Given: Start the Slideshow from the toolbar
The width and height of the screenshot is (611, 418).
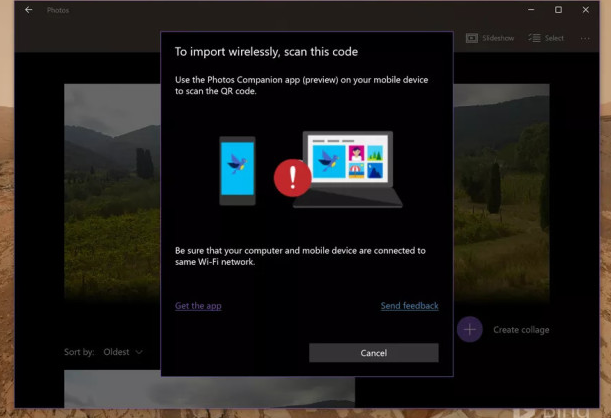Looking at the screenshot, I should click(x=490, y=38).
